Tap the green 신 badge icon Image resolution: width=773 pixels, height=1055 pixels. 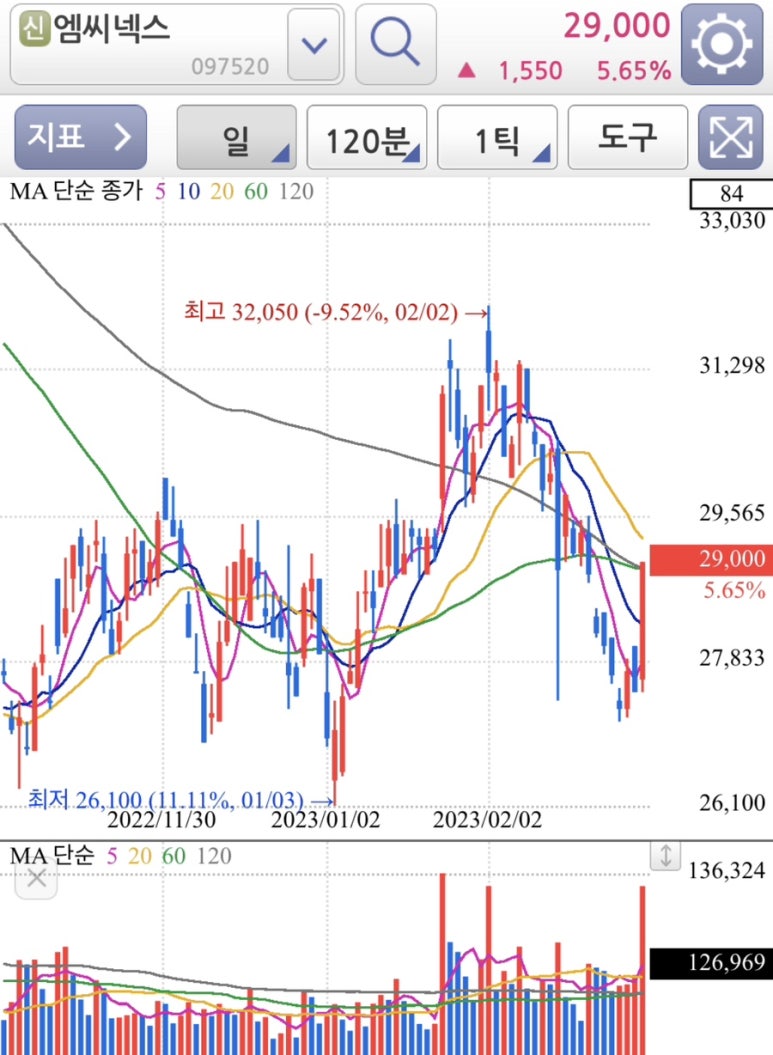point(34,30)
